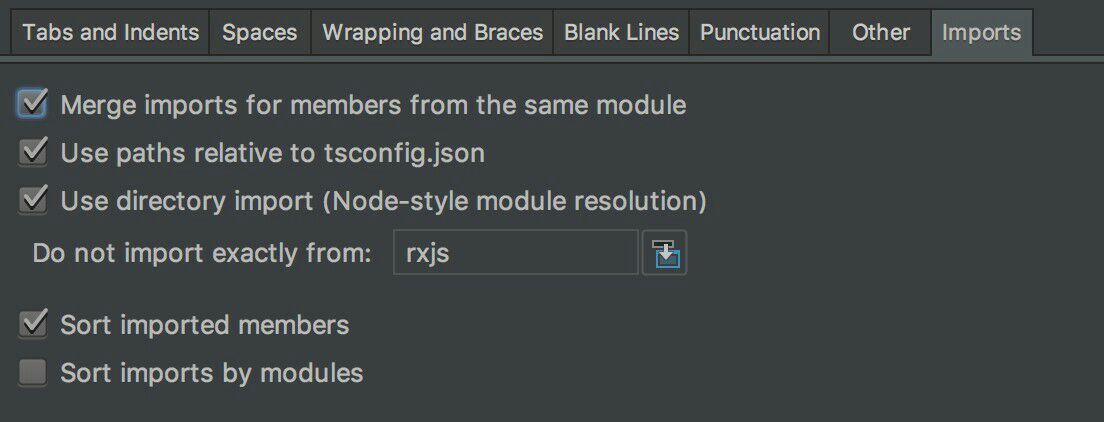Image resolution: width=1104 pixels, height=422 pixels.
Task: Disable the Use directory import checkbox
Action: [x=34, y=201]
